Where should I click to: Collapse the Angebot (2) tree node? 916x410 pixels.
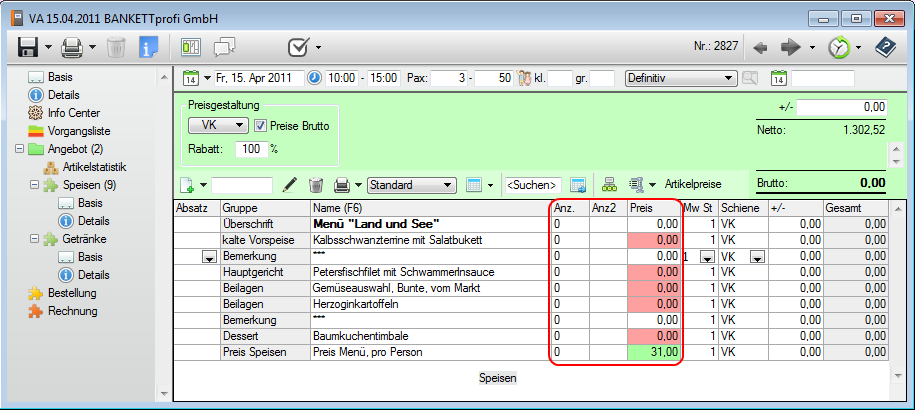point(20,149)
